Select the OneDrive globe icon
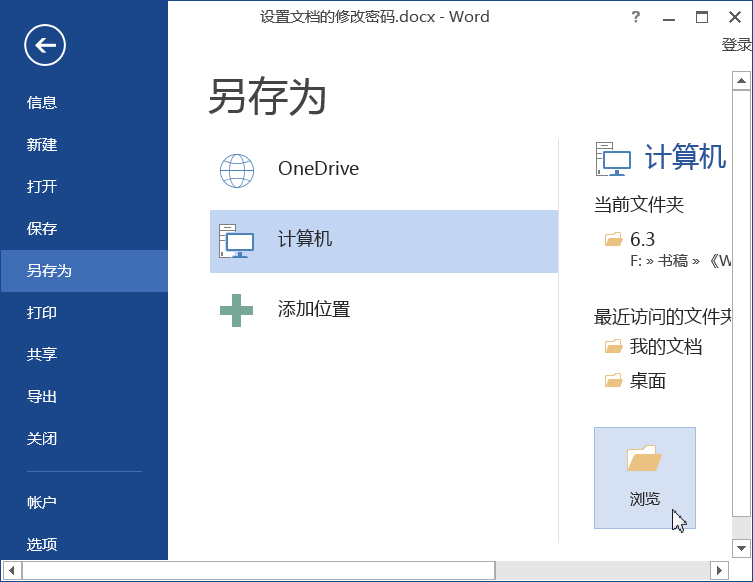The height and width of the screenshot is (582, 753). pyautogui.click(x=237, y=170)
